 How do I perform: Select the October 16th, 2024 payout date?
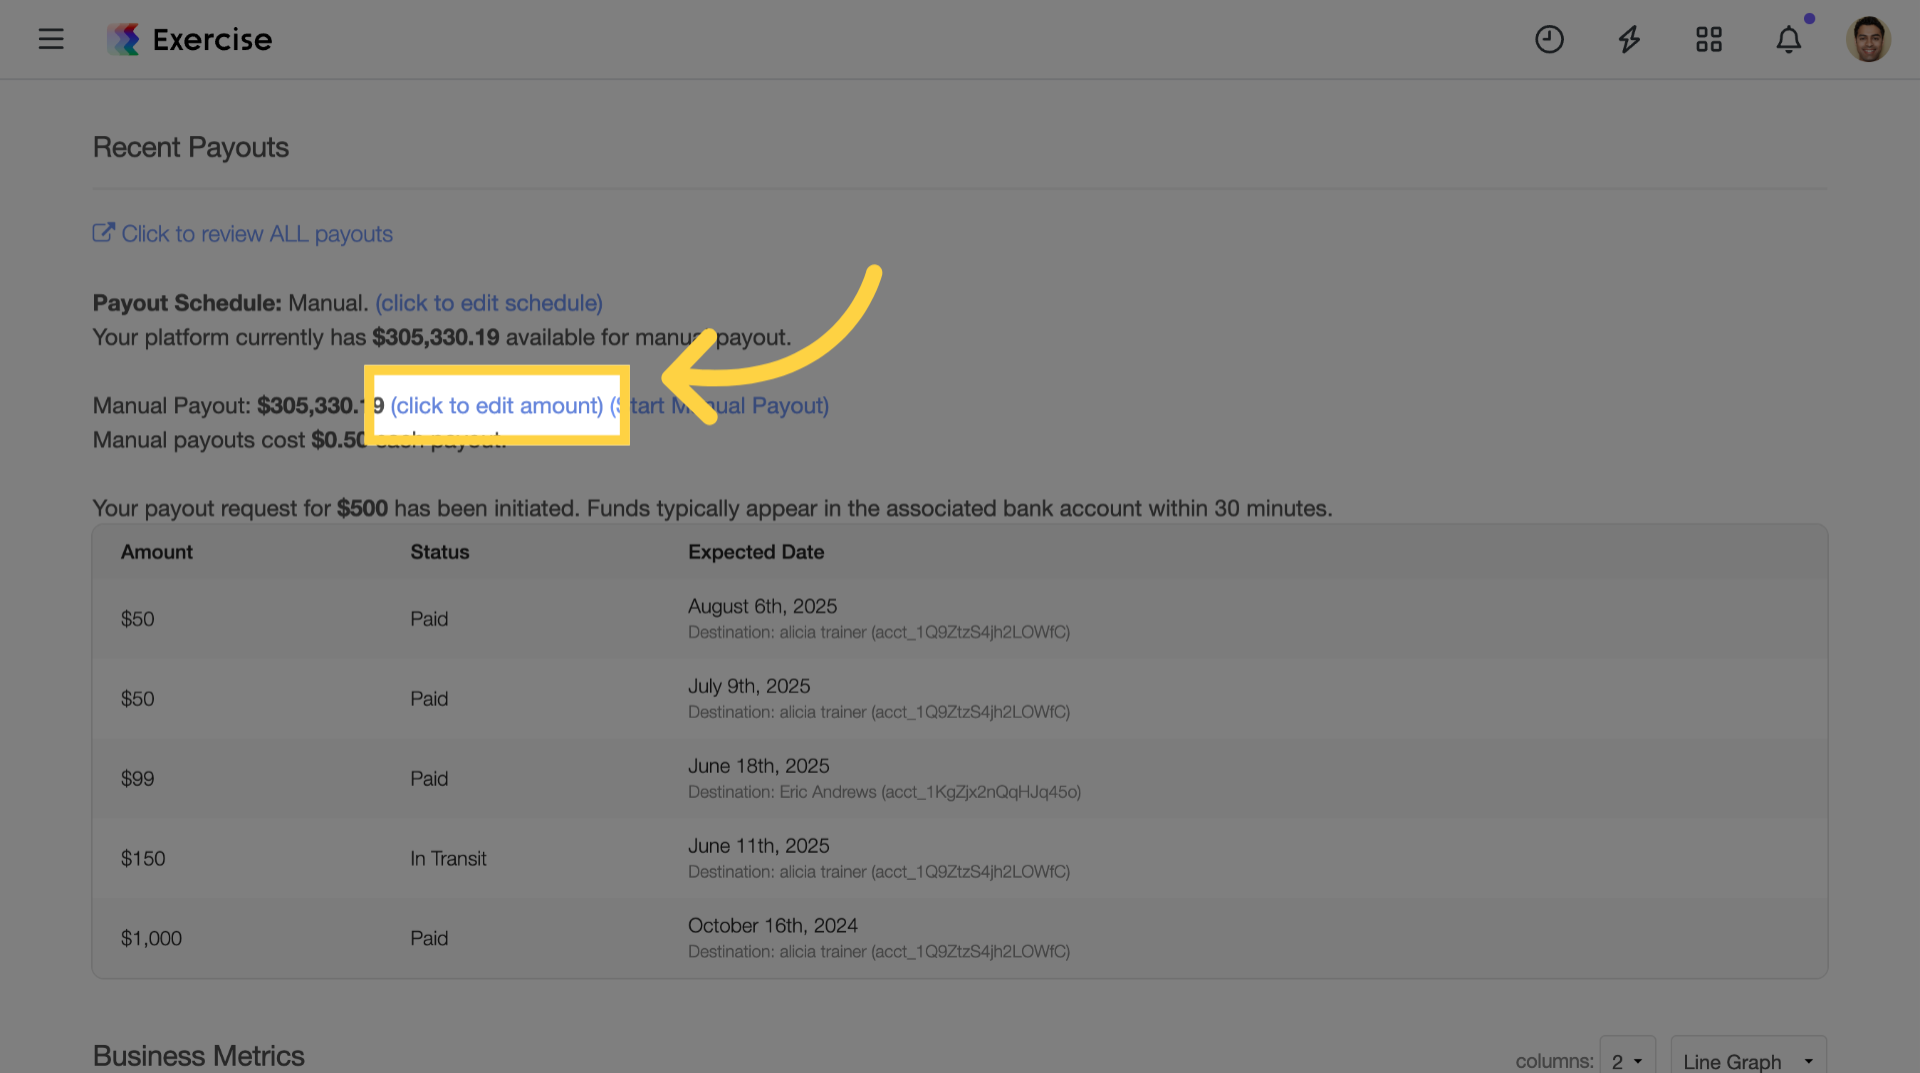[773, 926]
